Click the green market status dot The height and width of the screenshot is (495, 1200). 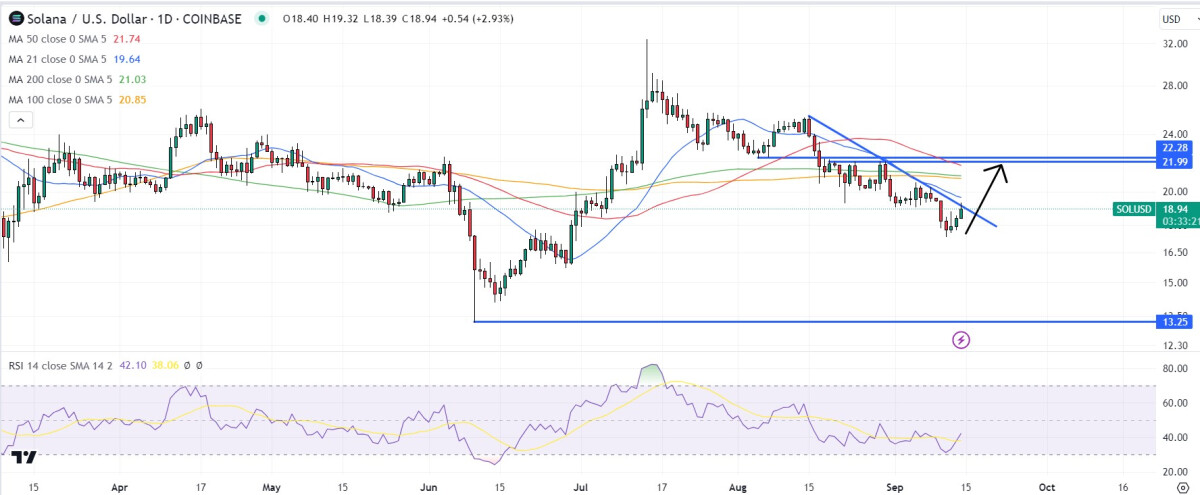point(262,18)
